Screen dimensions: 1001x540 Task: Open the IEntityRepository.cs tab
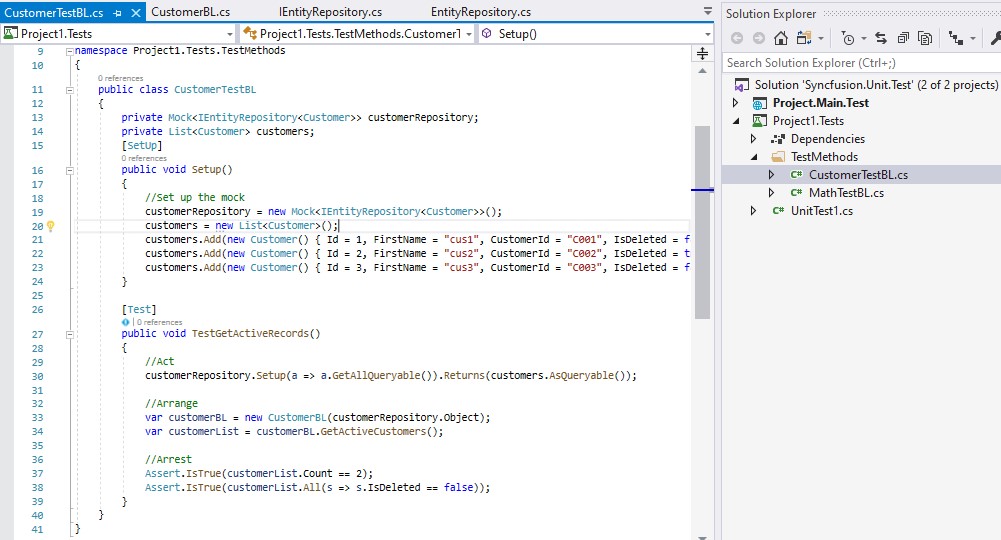pos(330,13)
